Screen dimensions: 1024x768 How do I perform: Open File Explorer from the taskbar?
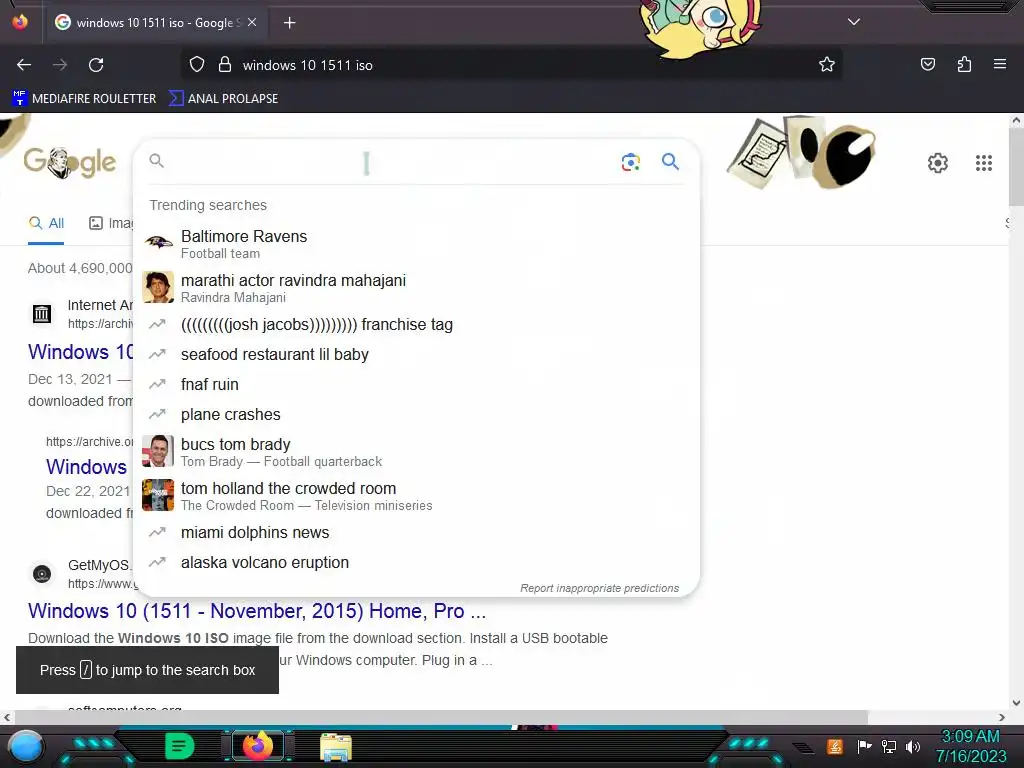[336, 747]
